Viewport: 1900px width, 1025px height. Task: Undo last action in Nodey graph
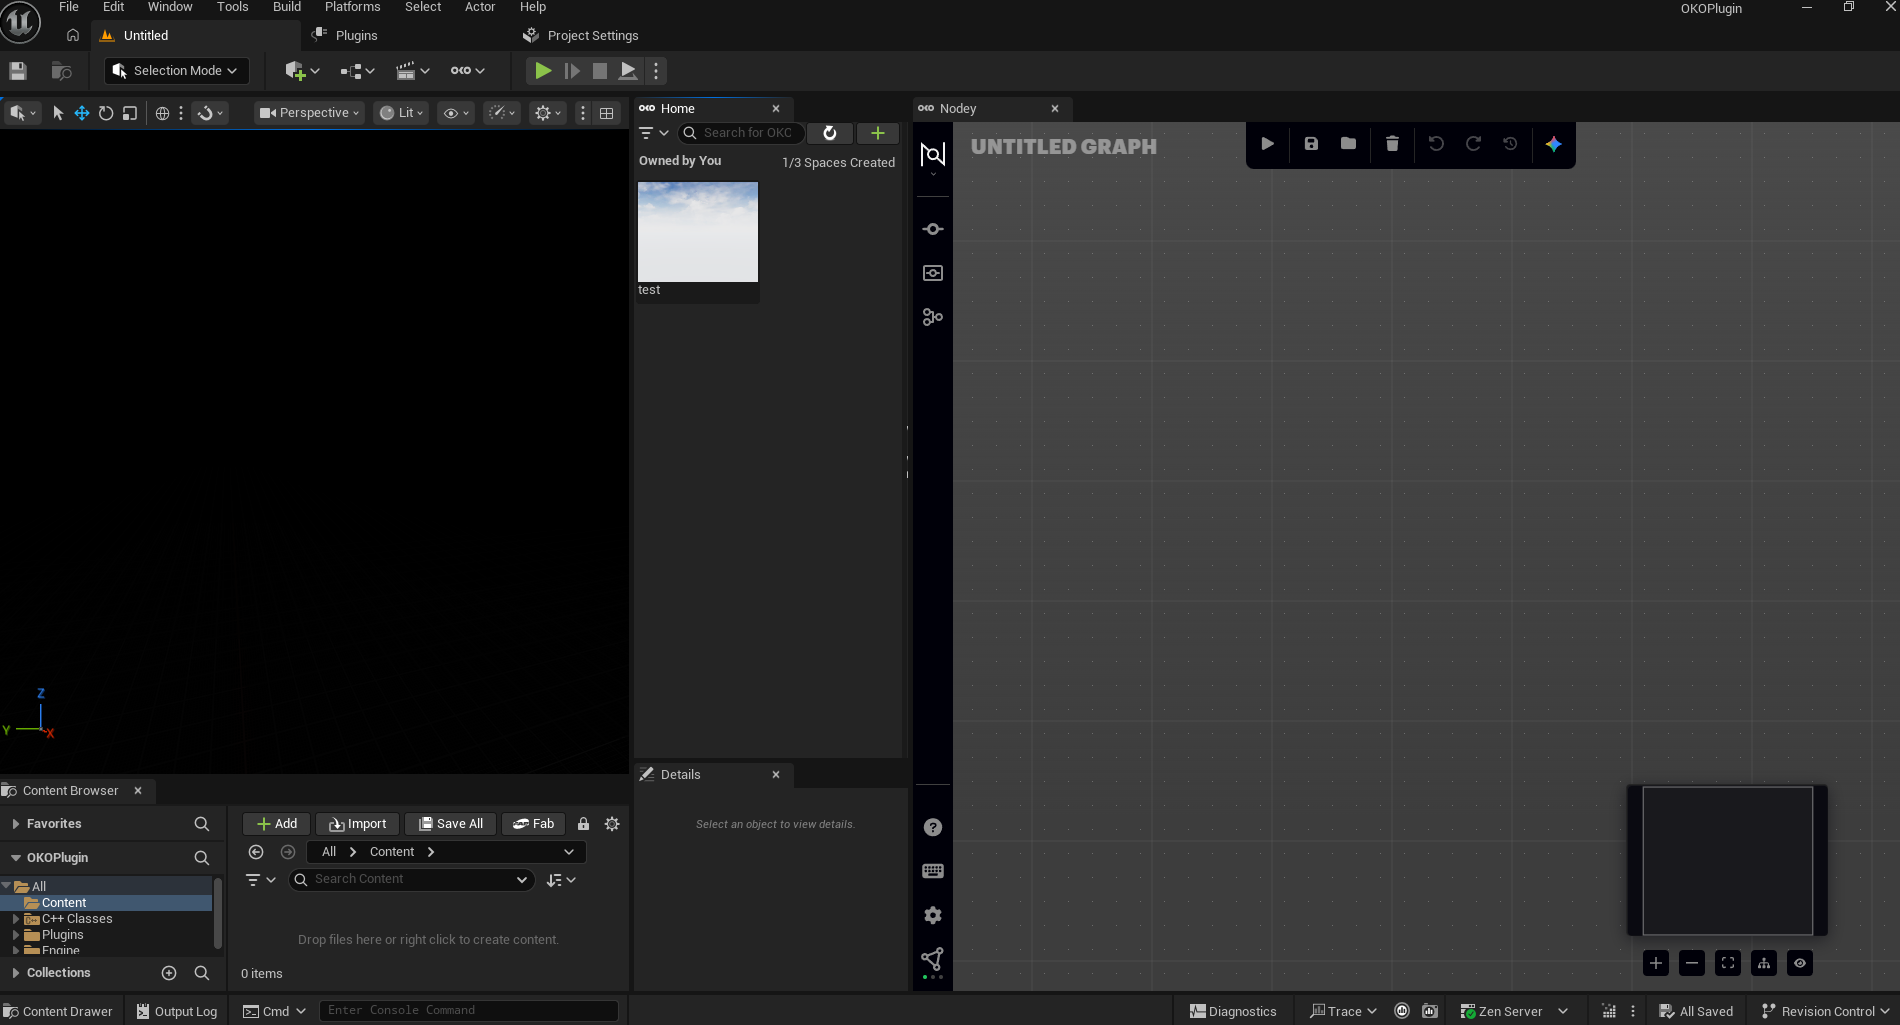pyautogui.click(x=1436, y=144)
